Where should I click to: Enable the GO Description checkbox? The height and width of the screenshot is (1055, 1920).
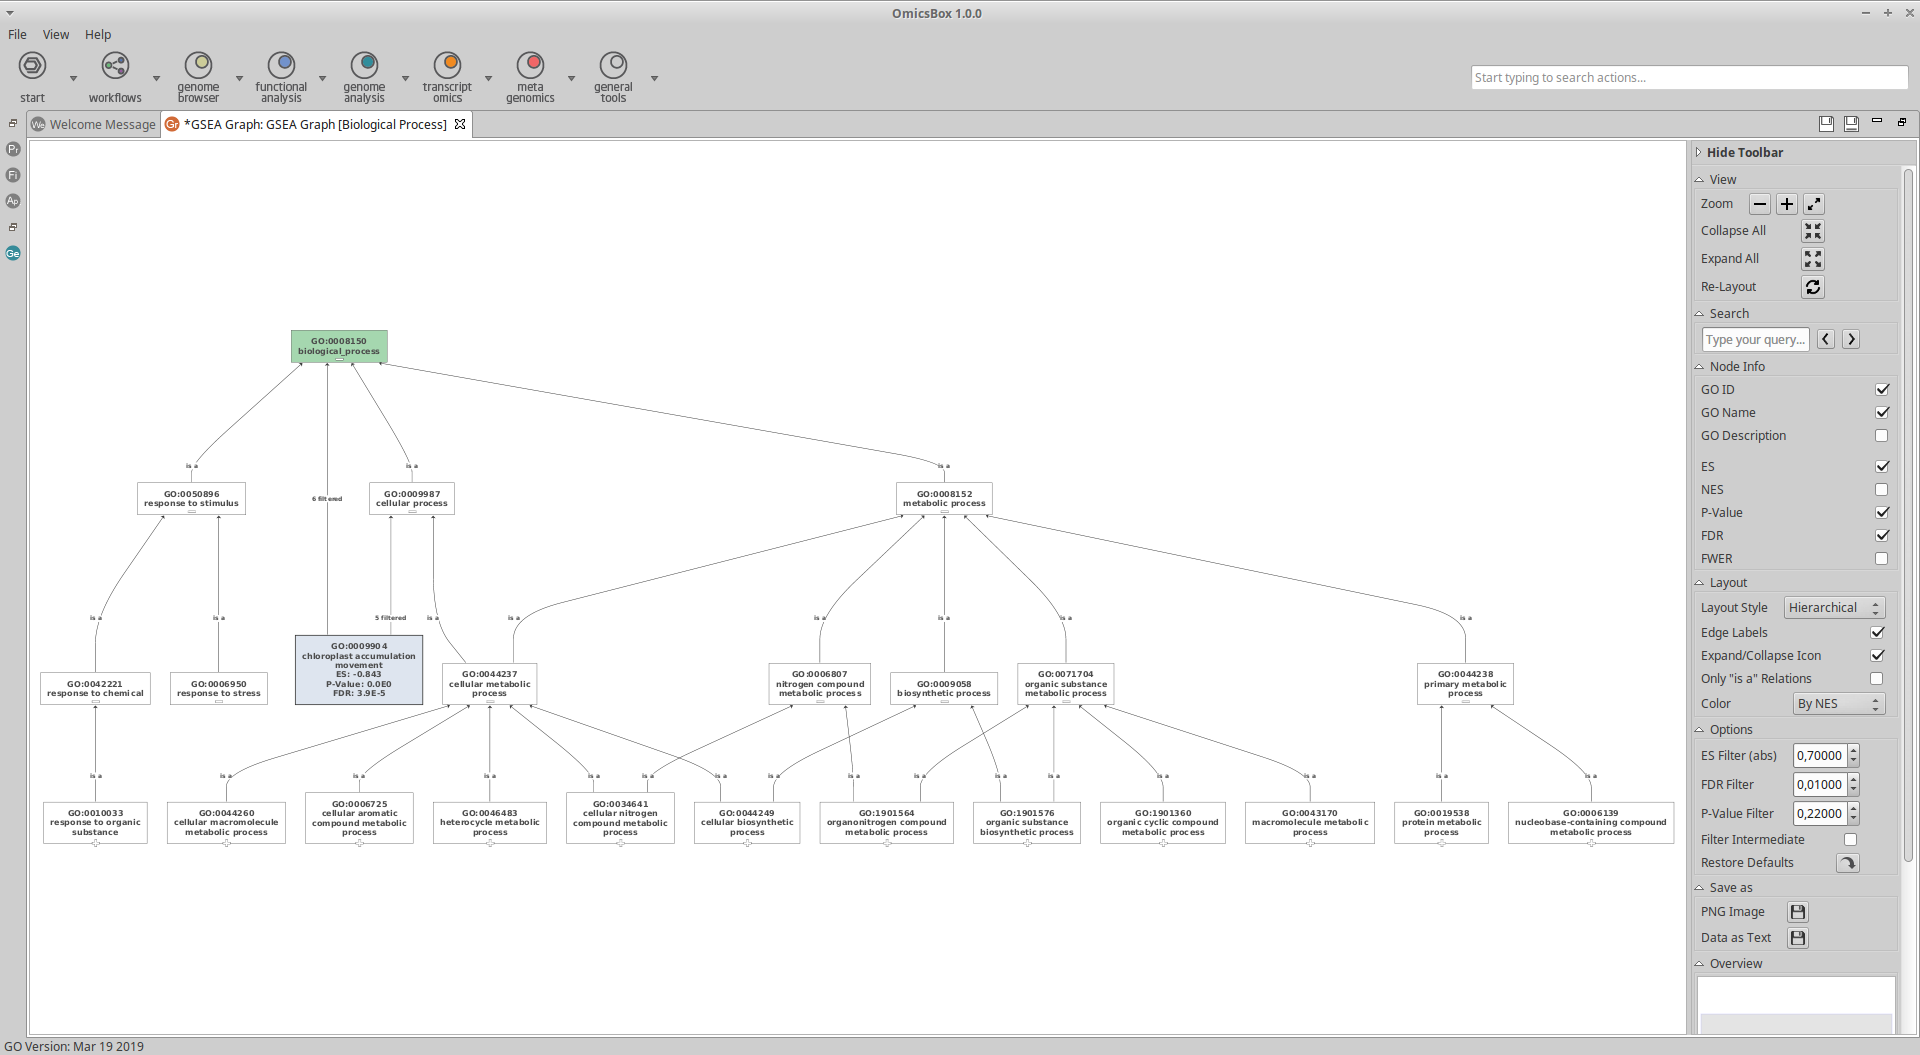point(1881,436)
